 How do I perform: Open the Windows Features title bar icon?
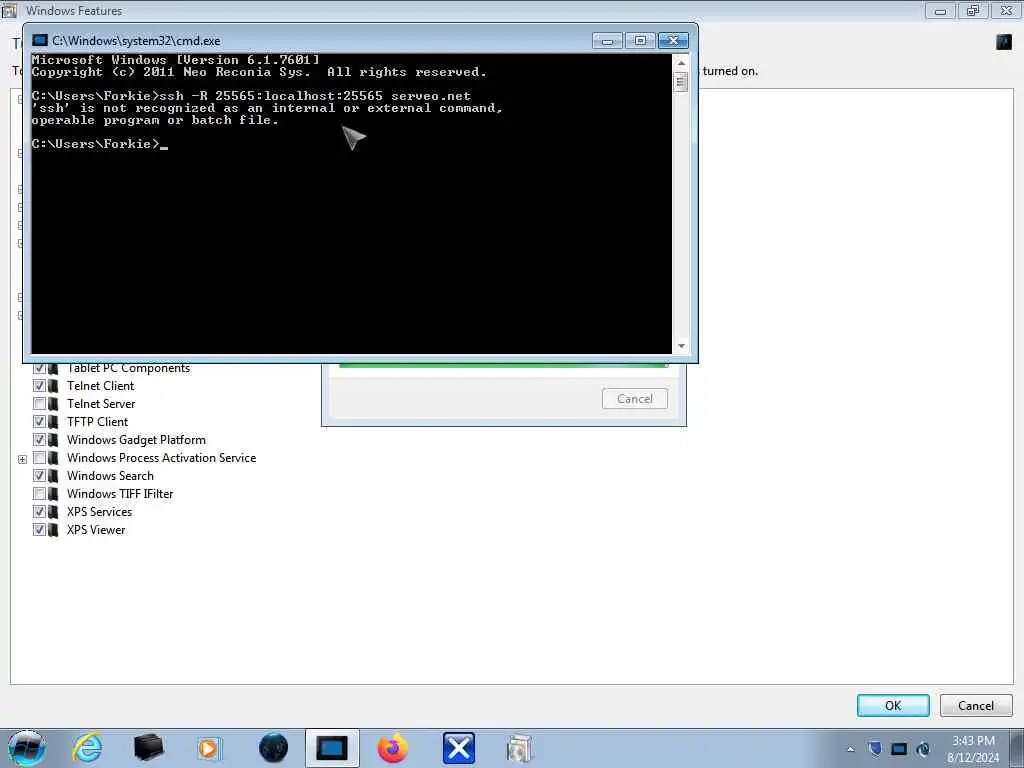9,10
